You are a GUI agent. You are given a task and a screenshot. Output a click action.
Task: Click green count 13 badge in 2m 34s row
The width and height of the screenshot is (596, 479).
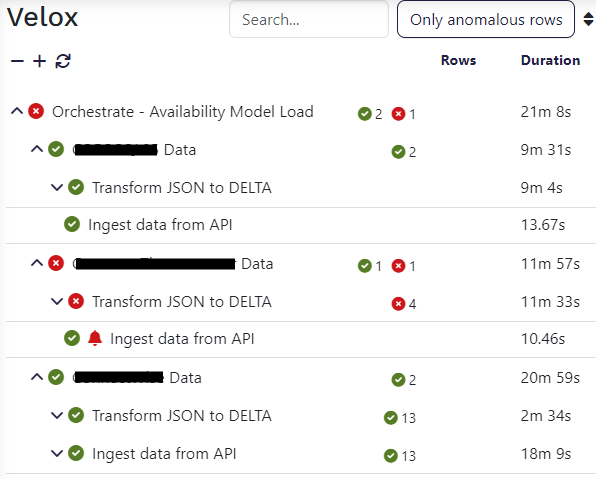pyautogui.click(x=400, y=418)
